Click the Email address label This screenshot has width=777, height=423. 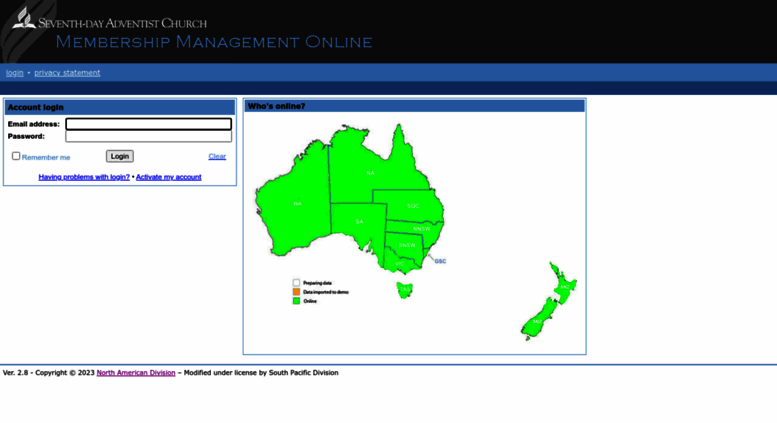(x=34, y=124)
